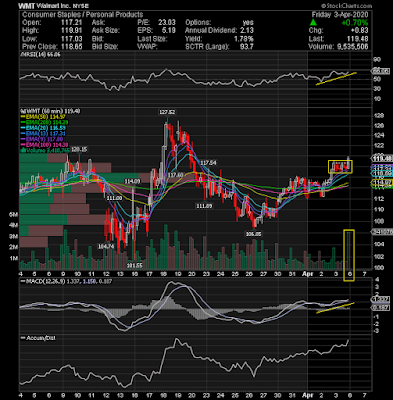
Task: Click the SCTR (Large) value 93.7
Action: pyautogui.click(x=247, y=47)
